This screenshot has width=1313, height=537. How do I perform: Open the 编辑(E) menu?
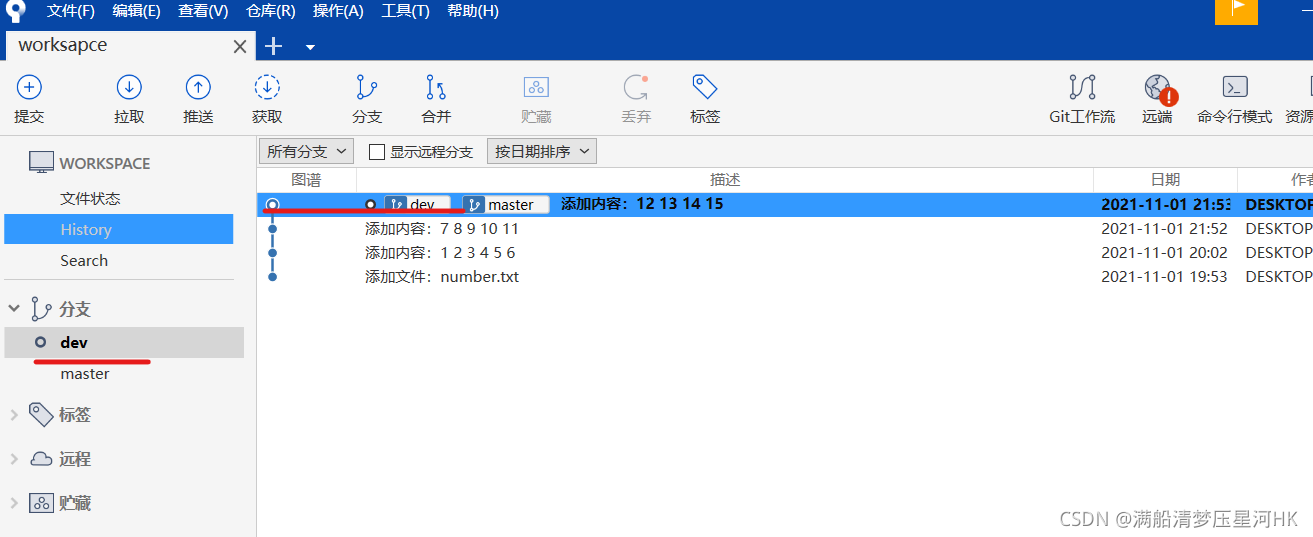[x=136, y=11]
